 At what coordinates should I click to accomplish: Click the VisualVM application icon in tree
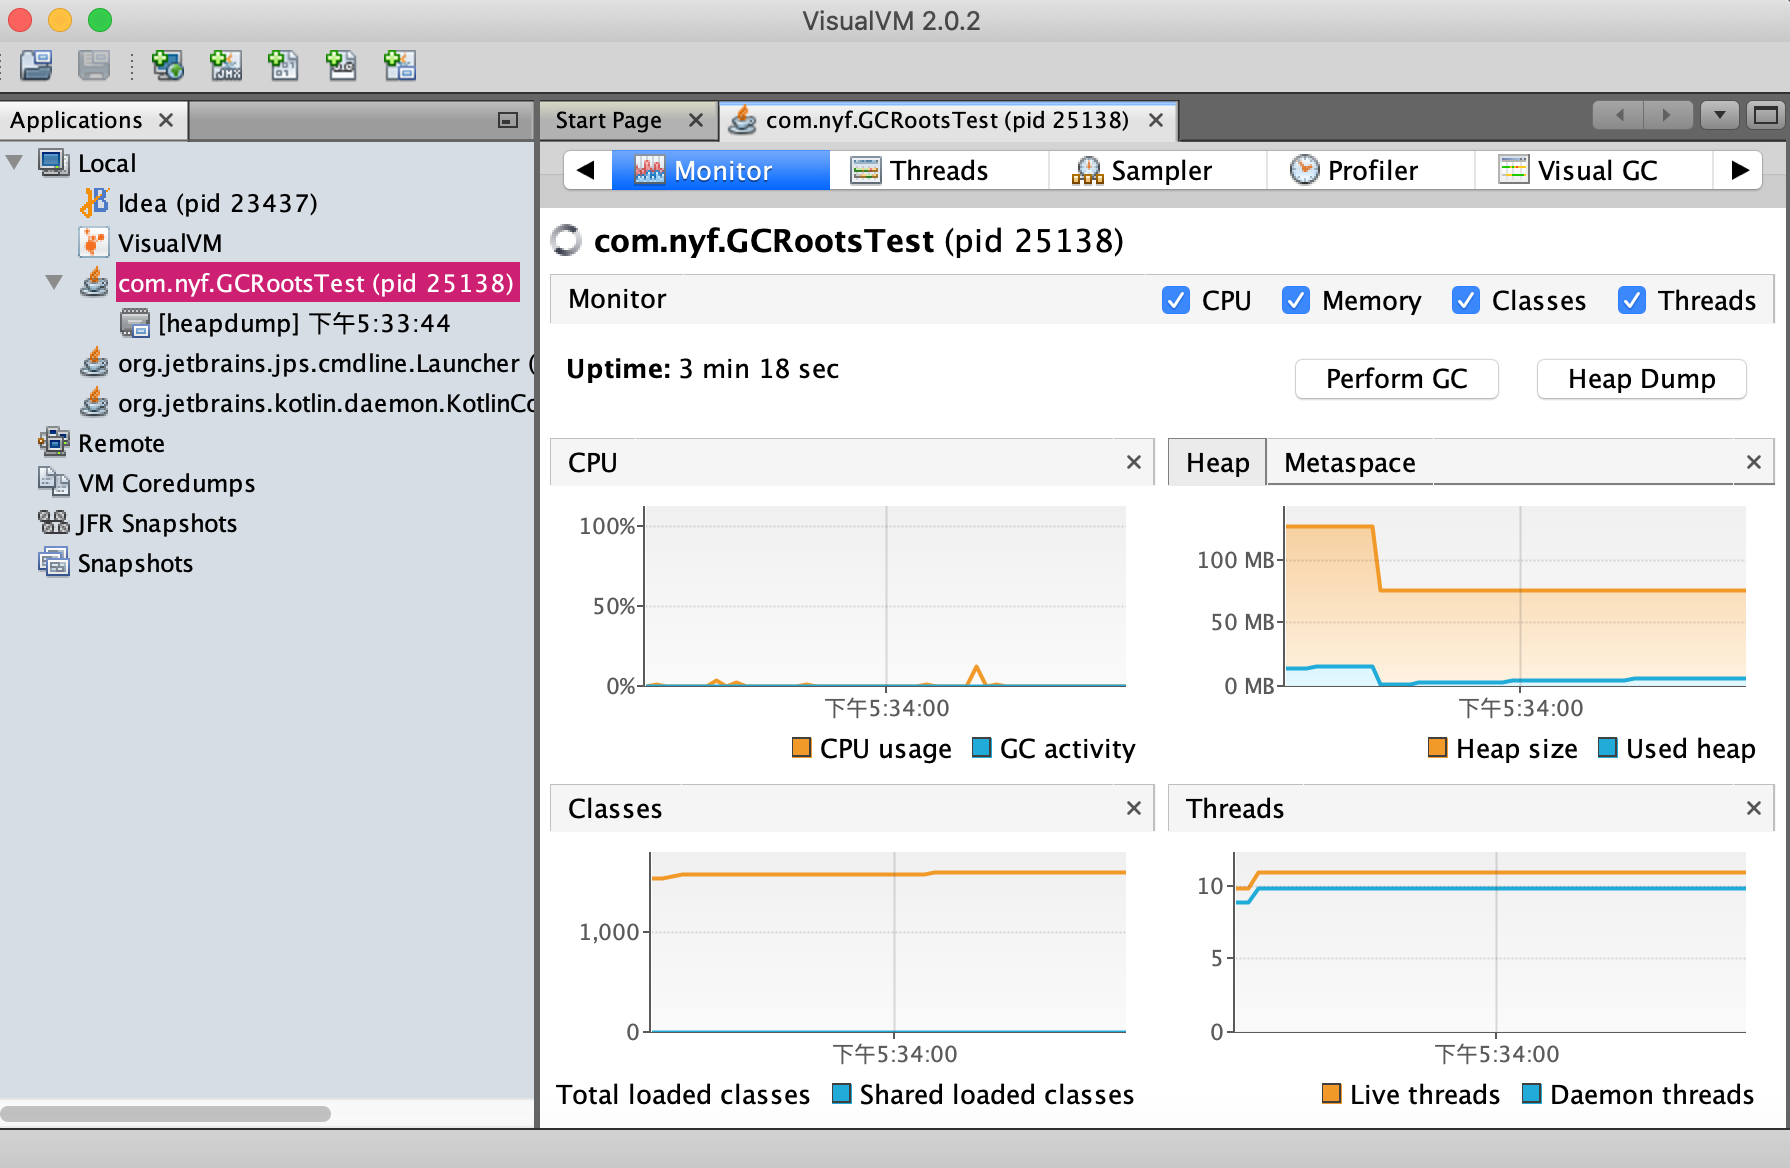click(94, 242)
